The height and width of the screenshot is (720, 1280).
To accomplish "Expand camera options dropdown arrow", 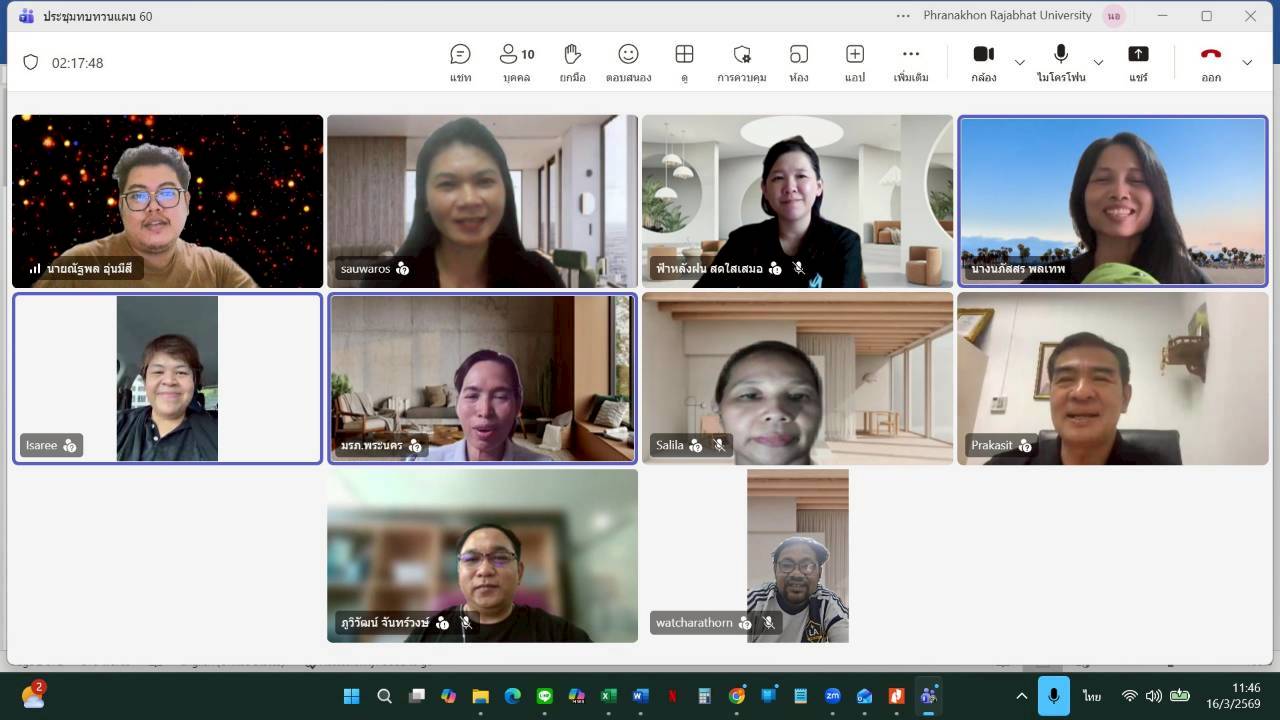I will 1019,63.
